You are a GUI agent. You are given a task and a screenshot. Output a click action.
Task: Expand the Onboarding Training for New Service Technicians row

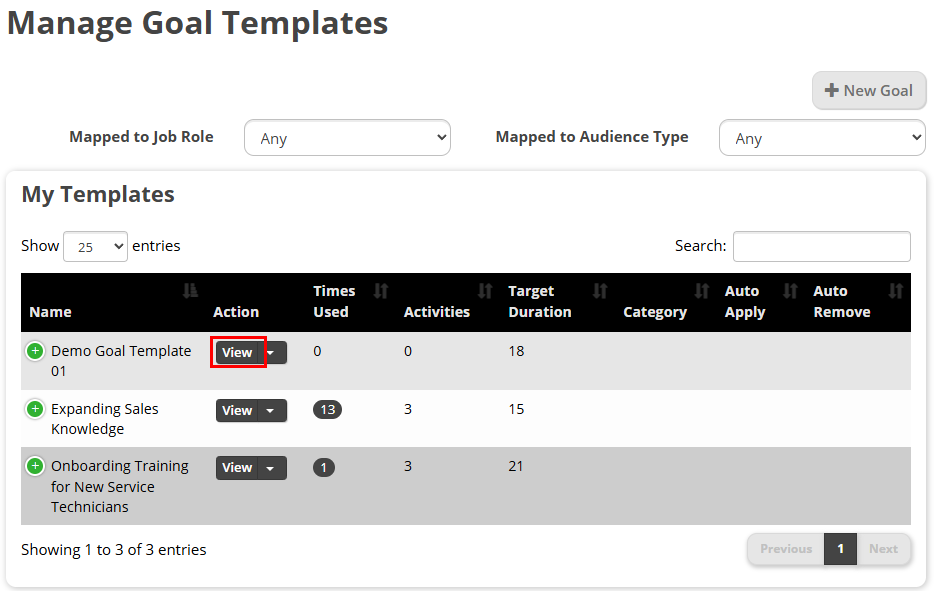pos(36,466)
